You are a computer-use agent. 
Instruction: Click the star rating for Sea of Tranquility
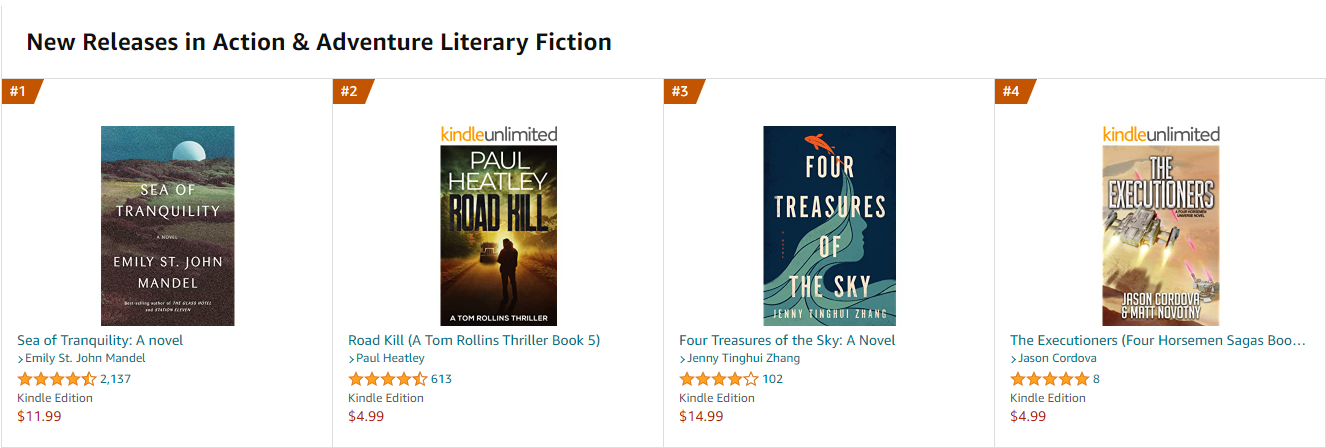(x=56, y=379)
